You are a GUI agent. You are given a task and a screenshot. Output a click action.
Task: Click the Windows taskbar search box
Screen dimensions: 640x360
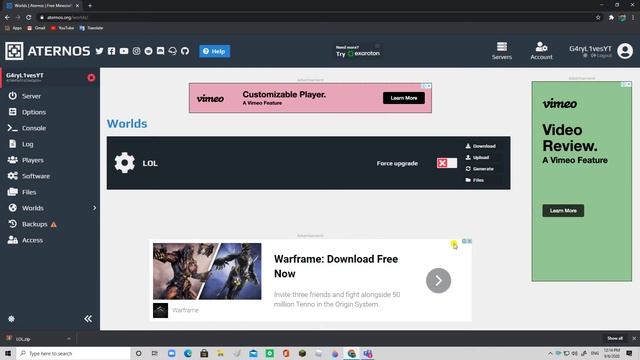(73, 353)
